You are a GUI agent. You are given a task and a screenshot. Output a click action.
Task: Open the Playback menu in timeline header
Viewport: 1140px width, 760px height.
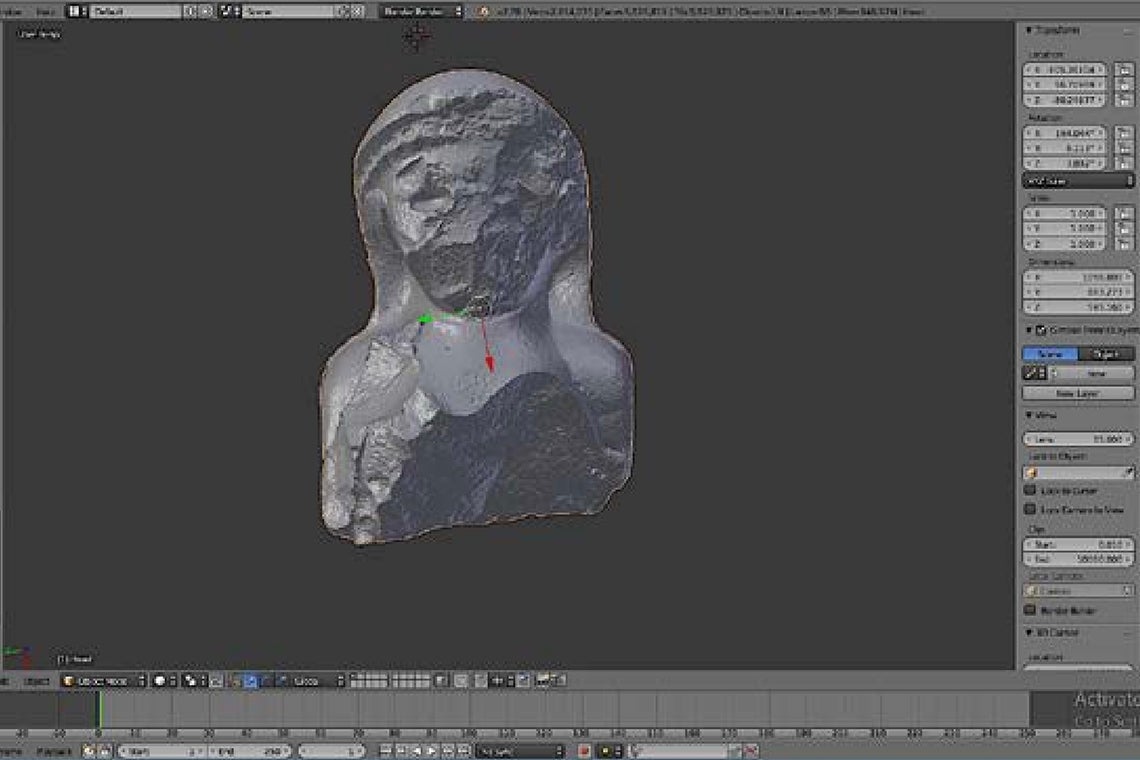tap(54, 751)
